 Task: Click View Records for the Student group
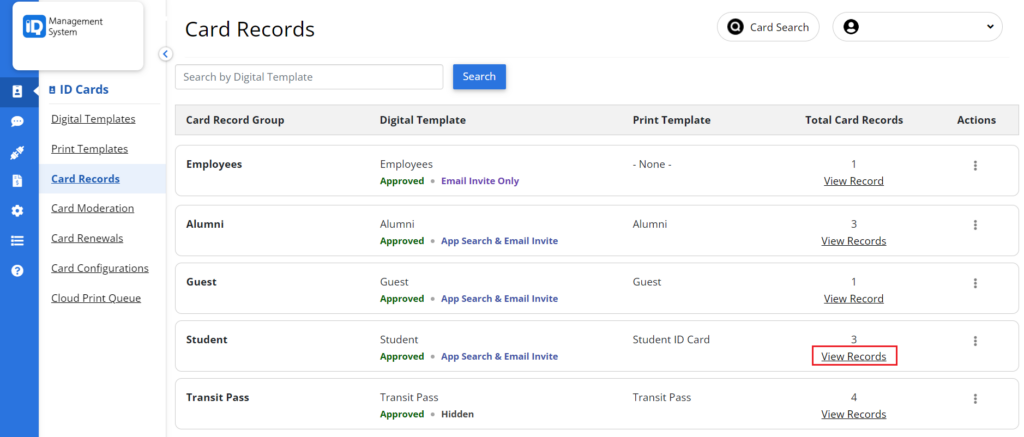[853, 356]
